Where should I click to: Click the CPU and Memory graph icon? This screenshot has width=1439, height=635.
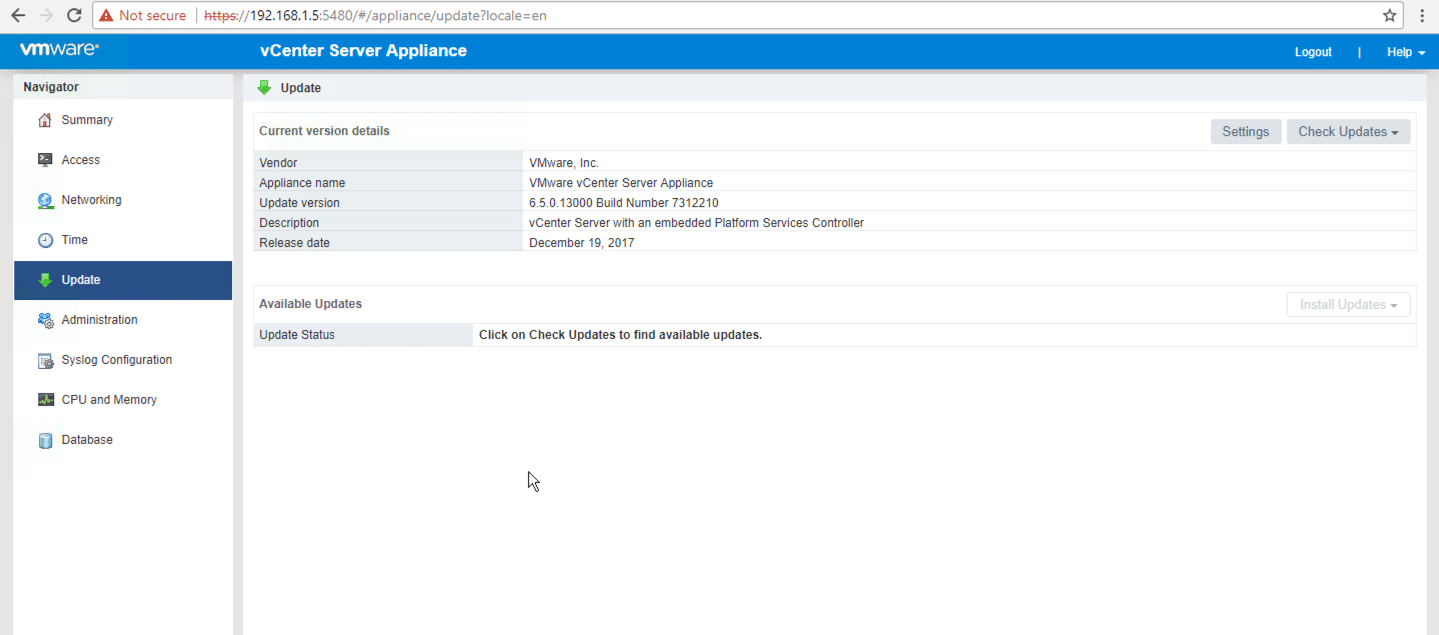pyautogui.click(x=45, y=400)
